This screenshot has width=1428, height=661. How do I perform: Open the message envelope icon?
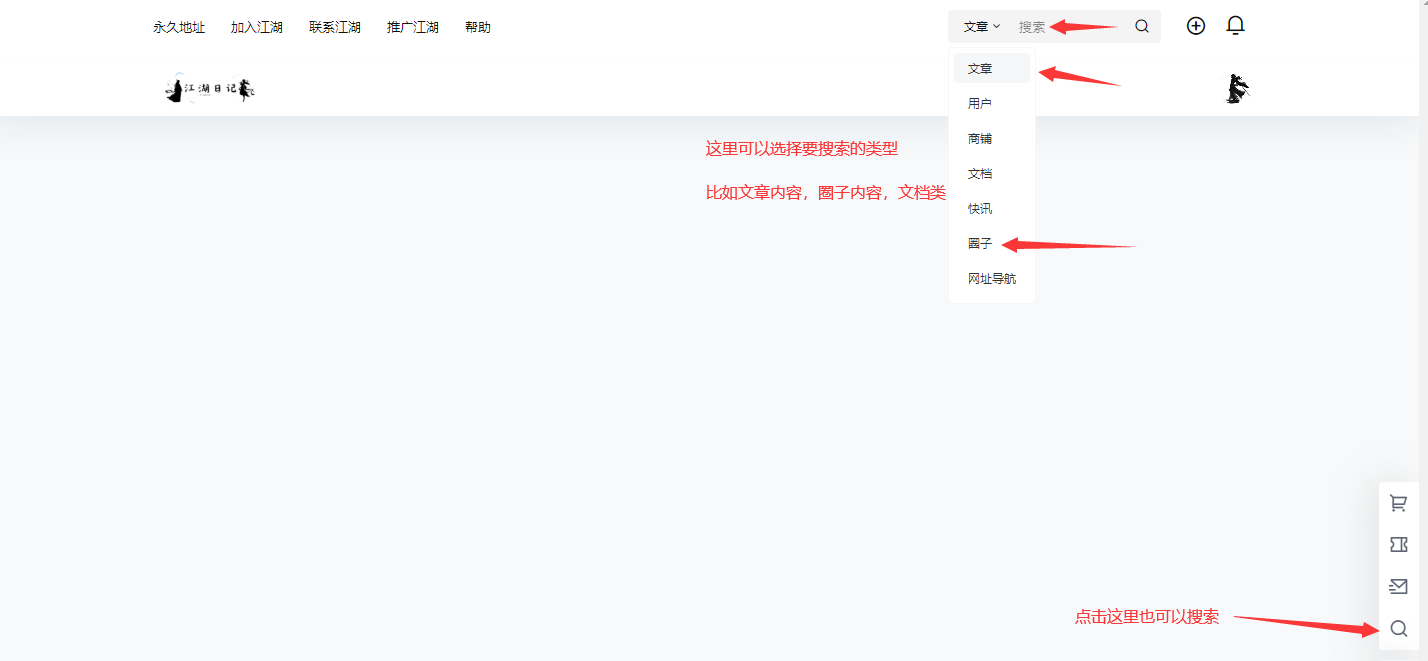1398,586
